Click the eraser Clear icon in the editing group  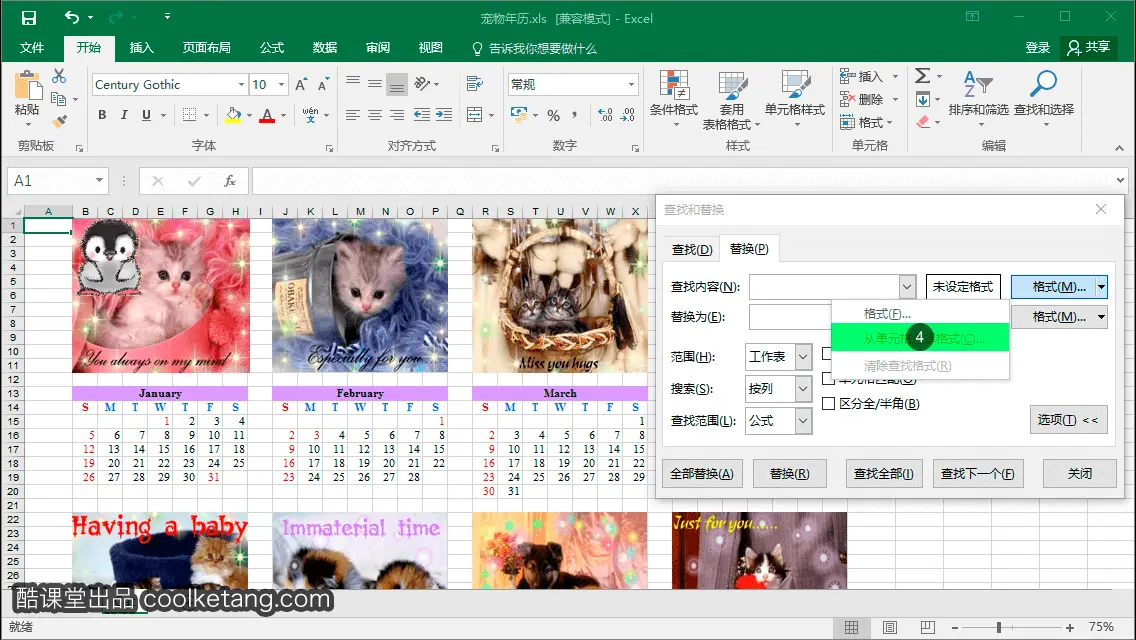pyautogui.click(x=923, y=122)
